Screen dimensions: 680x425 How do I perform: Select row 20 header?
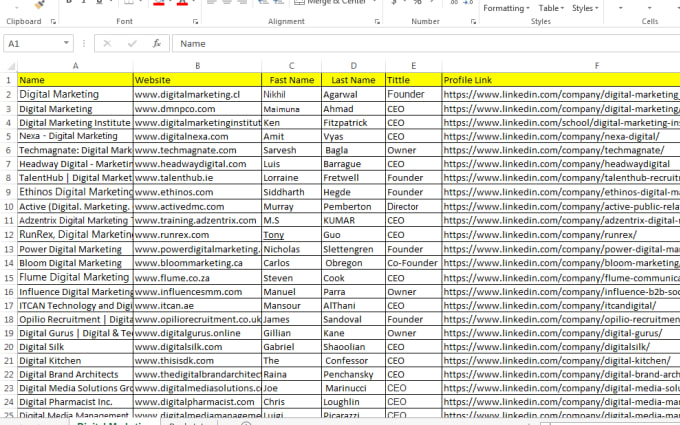(x=8, y=347)
